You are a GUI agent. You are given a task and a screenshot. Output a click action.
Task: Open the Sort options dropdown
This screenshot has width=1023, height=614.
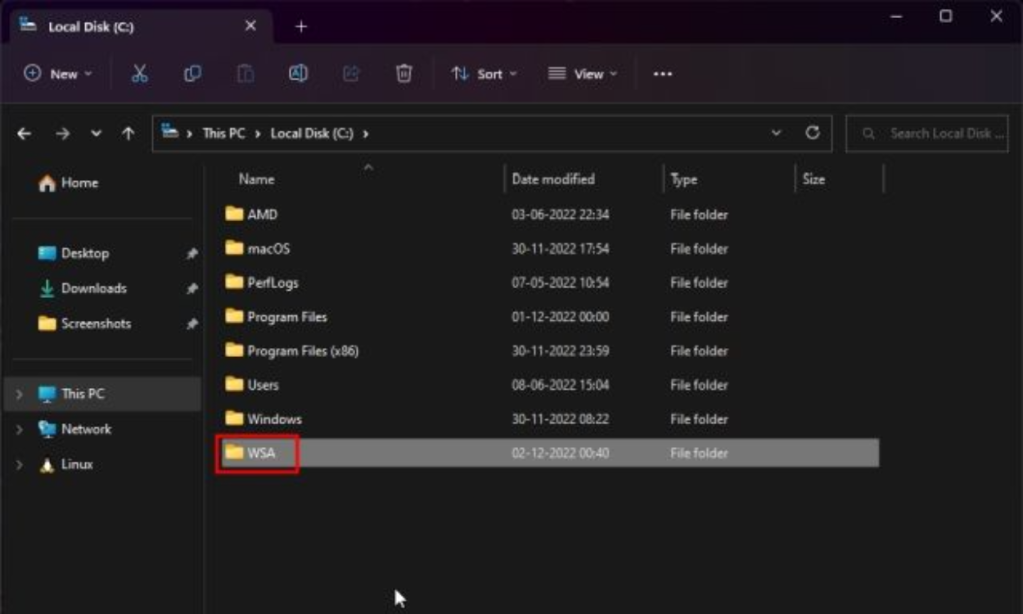[484, 74]
